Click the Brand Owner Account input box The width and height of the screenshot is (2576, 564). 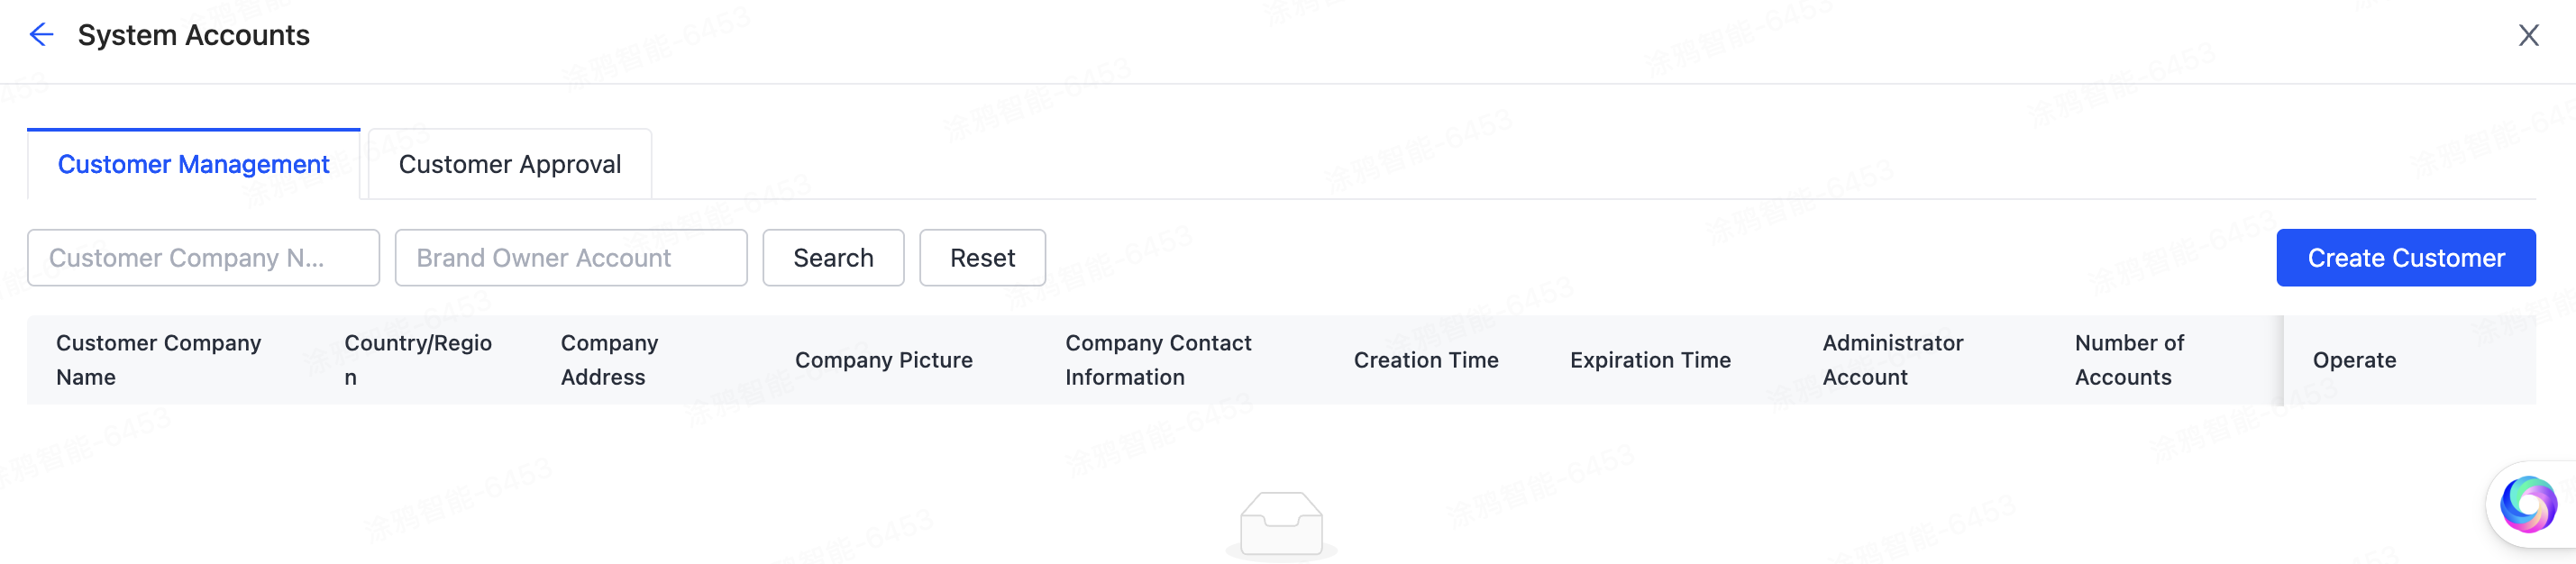(570, 257)
